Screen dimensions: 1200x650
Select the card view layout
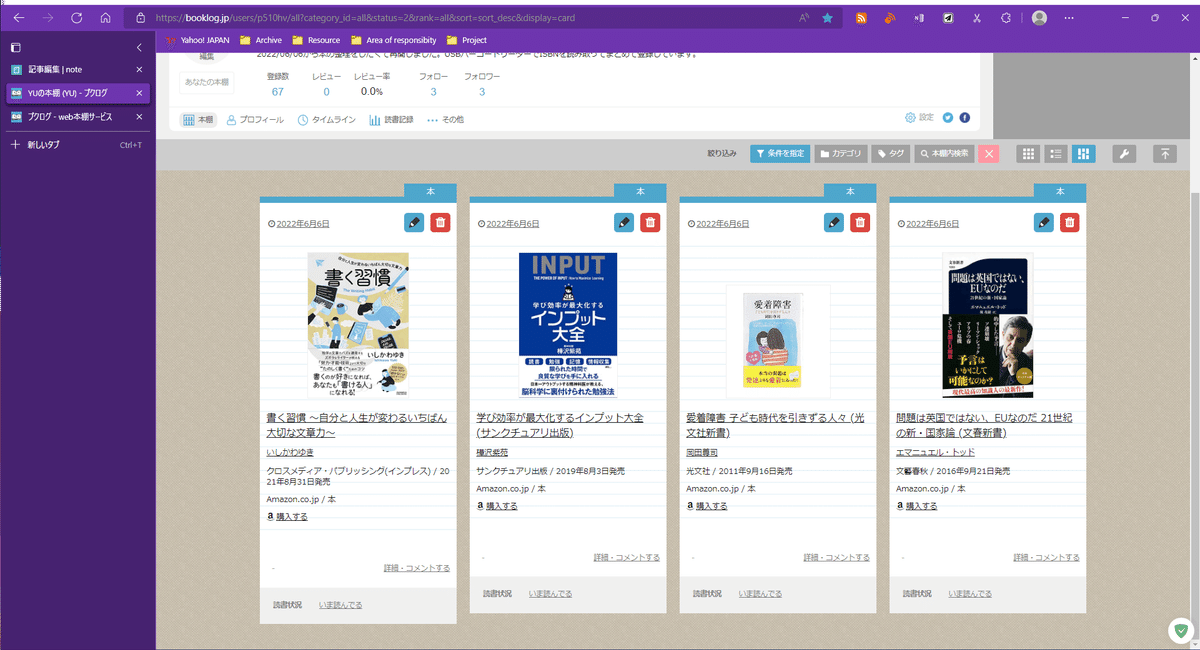[1084, 154]
